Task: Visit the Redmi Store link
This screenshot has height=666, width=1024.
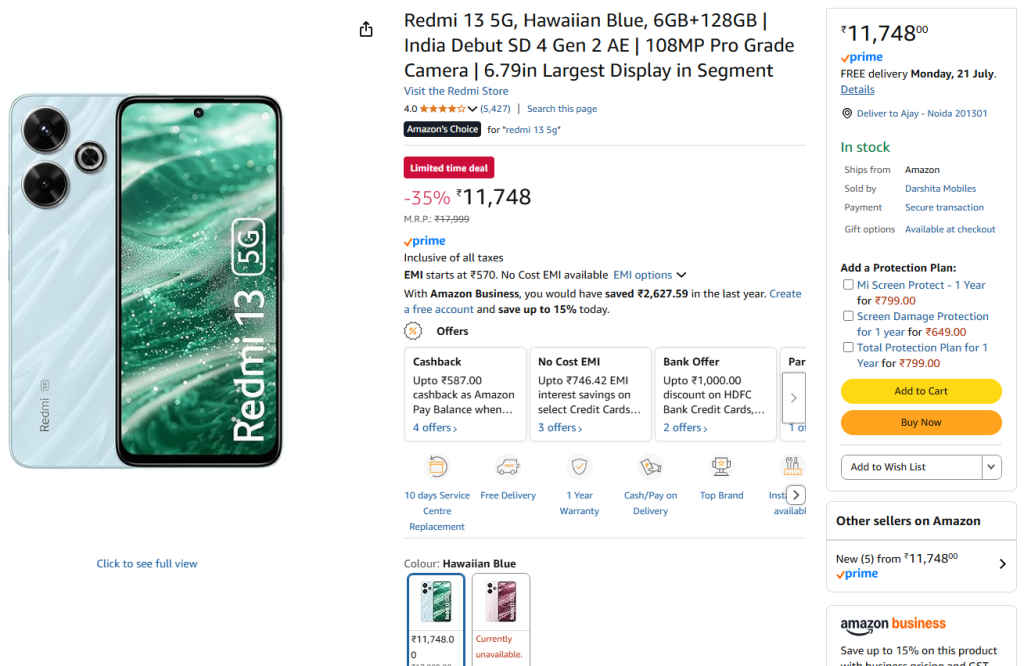Action: pyautogui.click(x=455, y=91)
